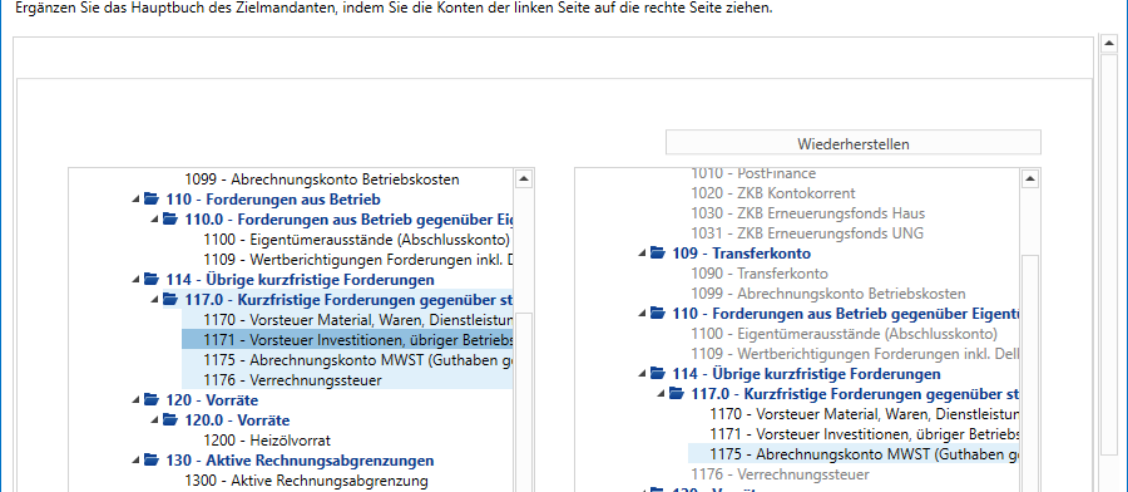Click the outer page scrollbar thumb

[1109, 255]
